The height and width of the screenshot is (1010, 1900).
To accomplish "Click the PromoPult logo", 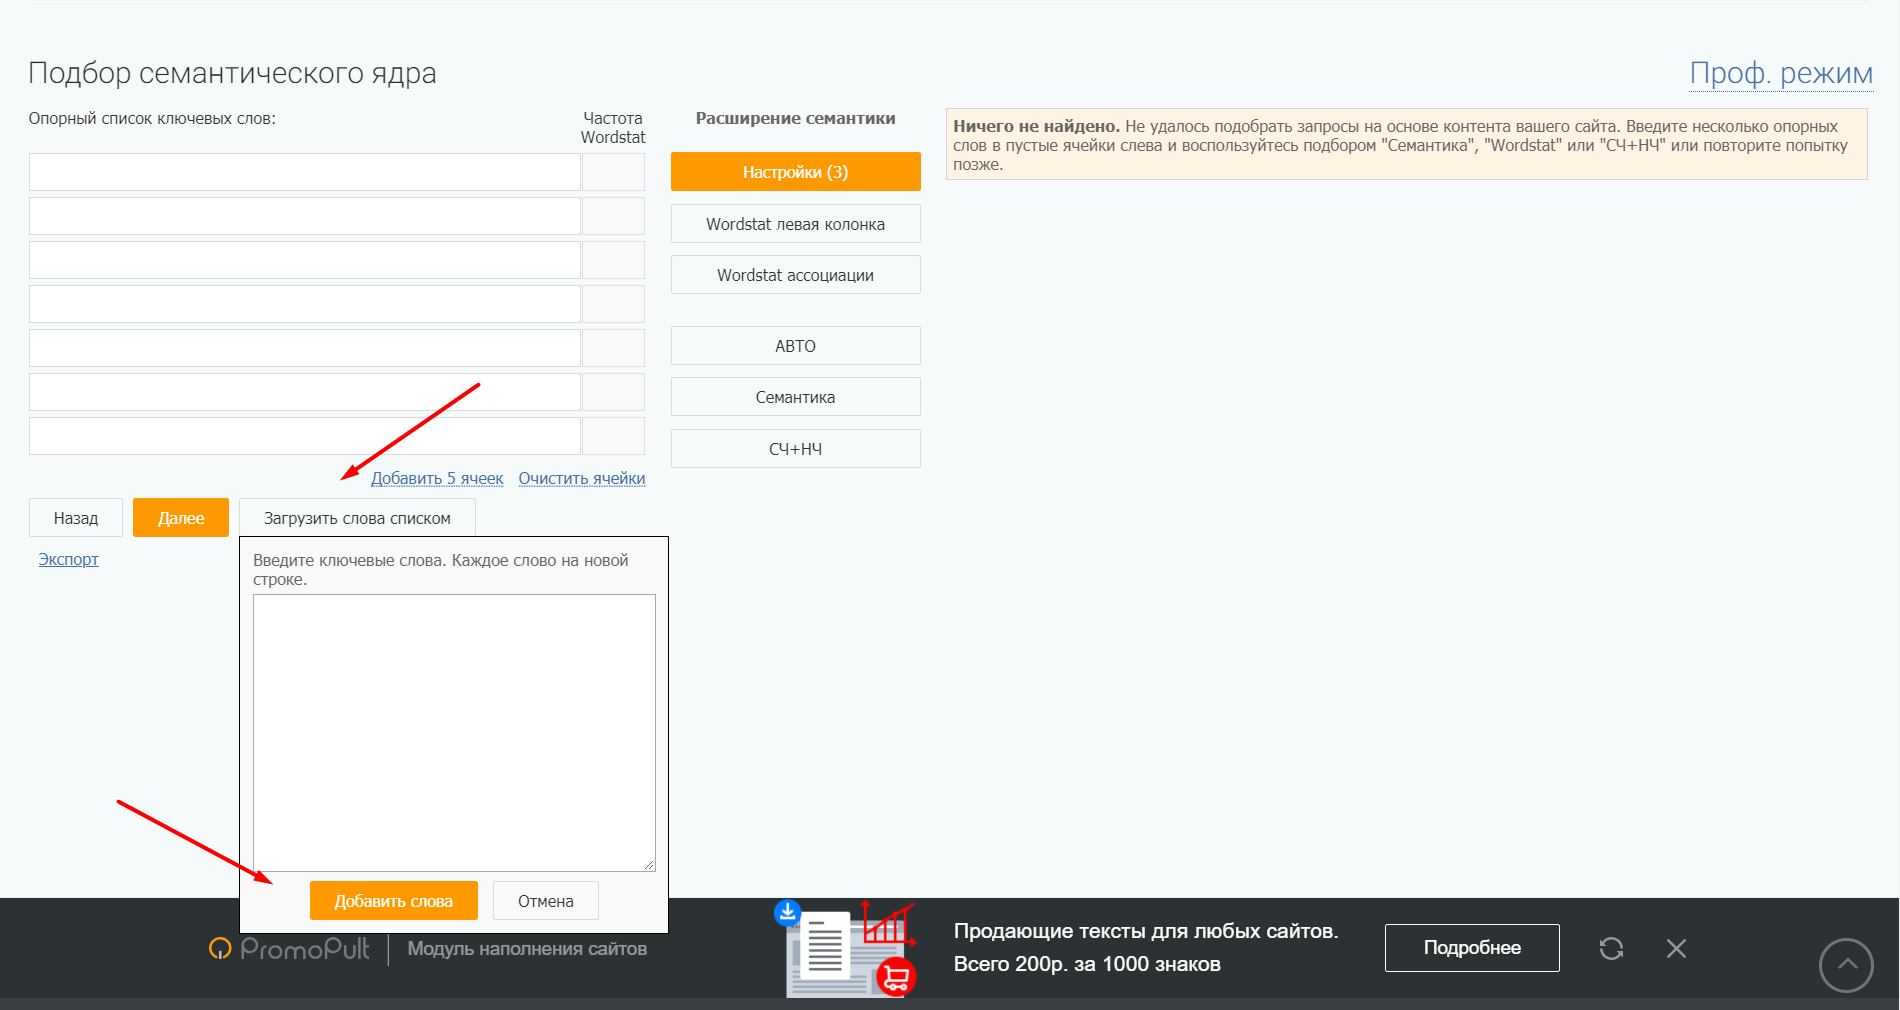I will [x=290, y=948].
